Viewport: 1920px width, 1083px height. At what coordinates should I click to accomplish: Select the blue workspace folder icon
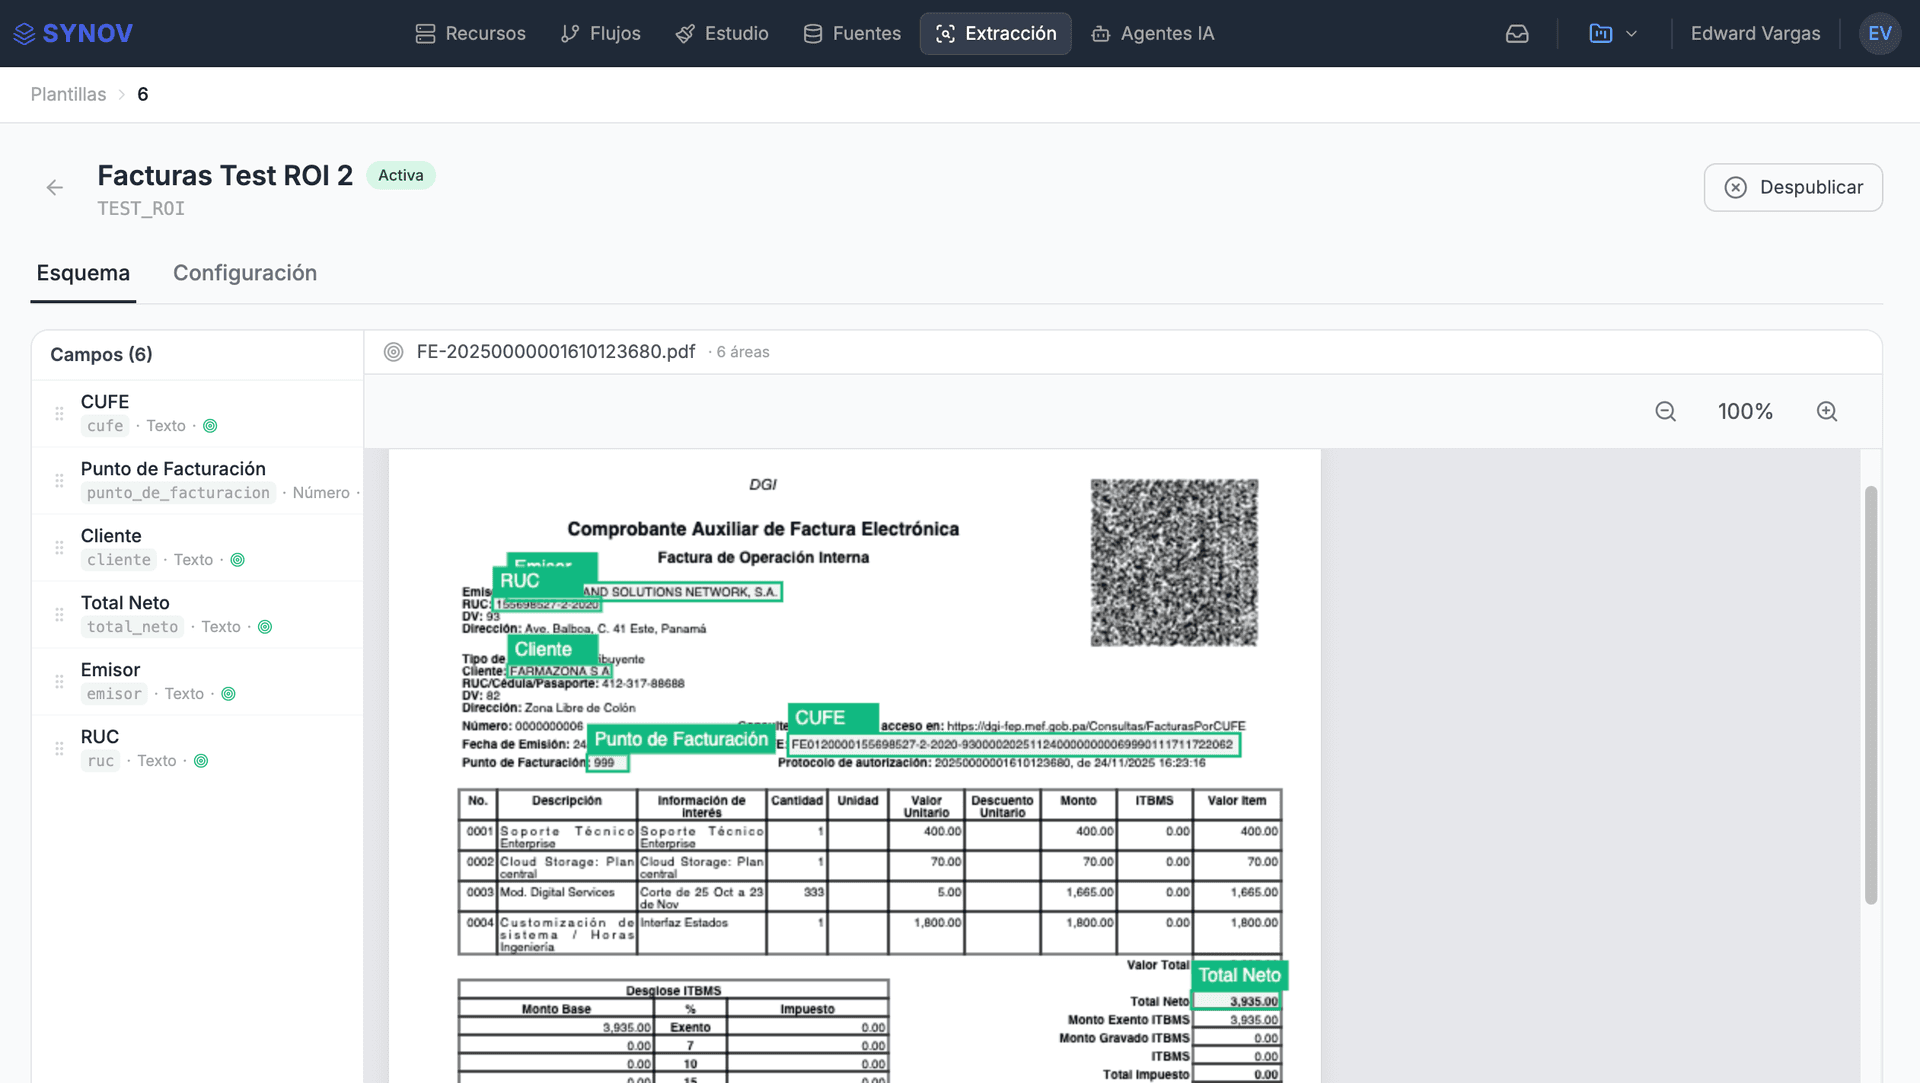[1600, 33]
